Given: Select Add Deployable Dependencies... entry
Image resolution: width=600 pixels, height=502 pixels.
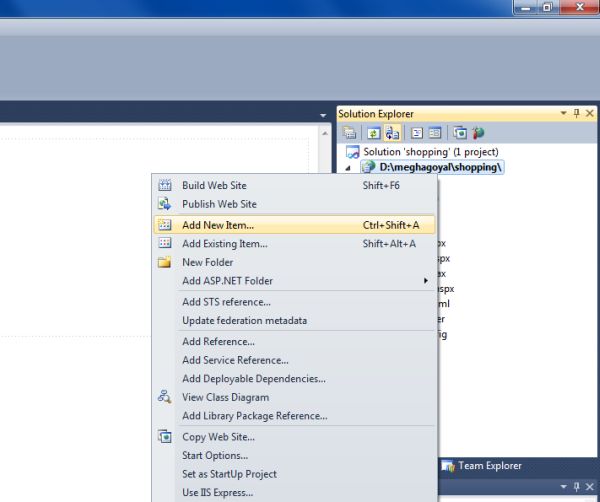Looking at the screenshot, I should click(x=294, y=379).
